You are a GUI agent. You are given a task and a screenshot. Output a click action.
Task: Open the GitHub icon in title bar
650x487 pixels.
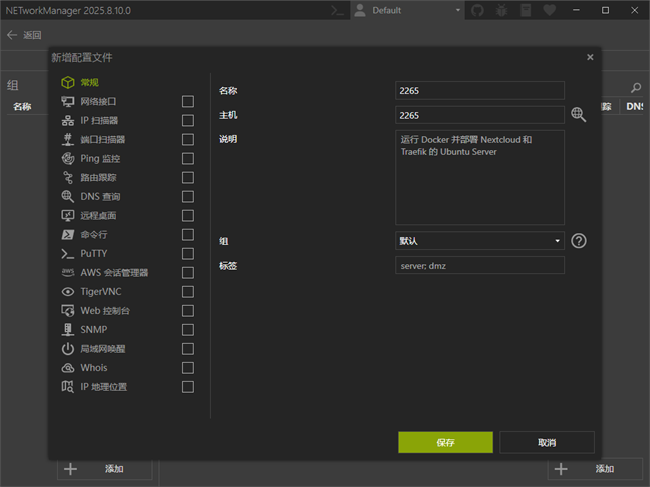click(x=477, y=10)
